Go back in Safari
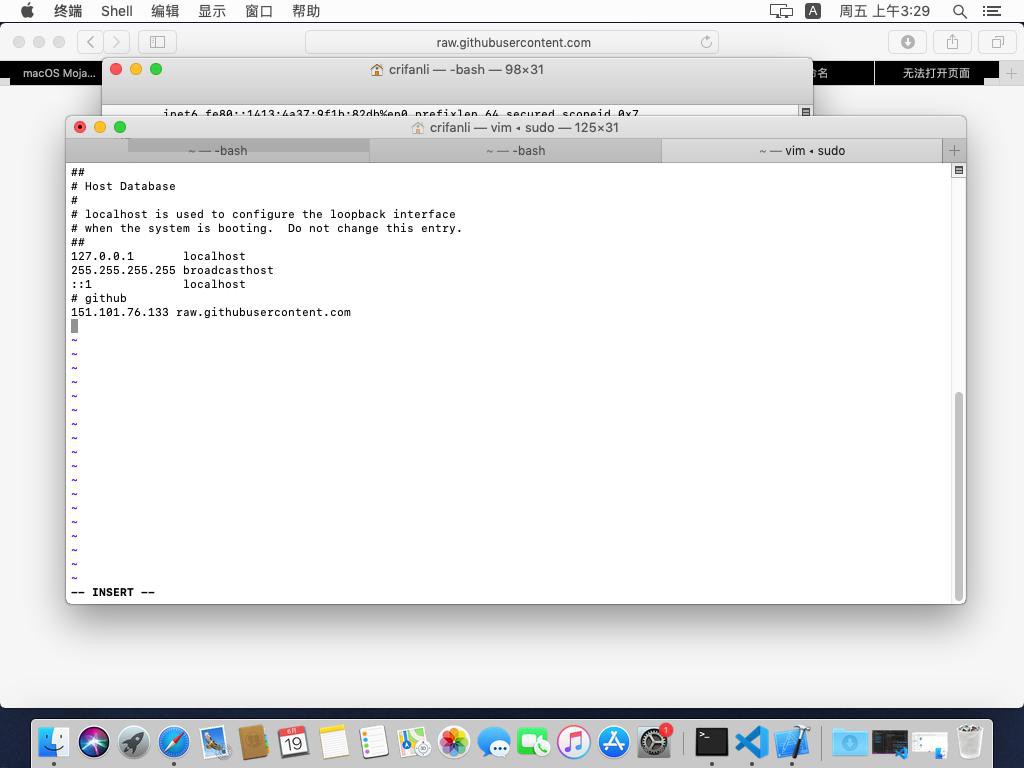Viewport: 1024px width, 768px height. click(x=91, y=42)
